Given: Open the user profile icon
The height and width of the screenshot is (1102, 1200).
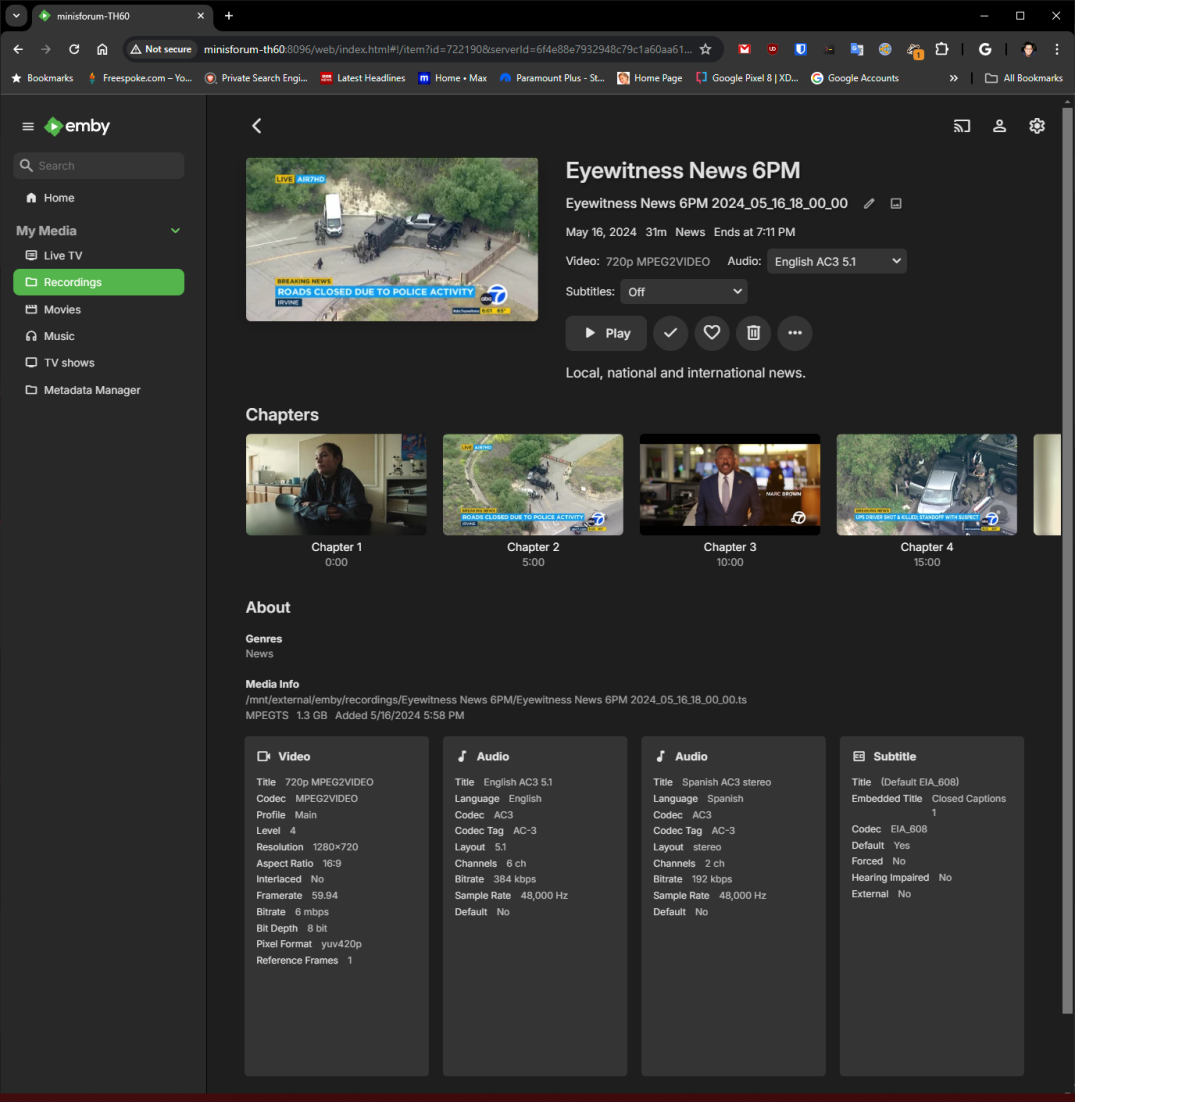Looking at the screenshot, I should click(x=999, y=126).
